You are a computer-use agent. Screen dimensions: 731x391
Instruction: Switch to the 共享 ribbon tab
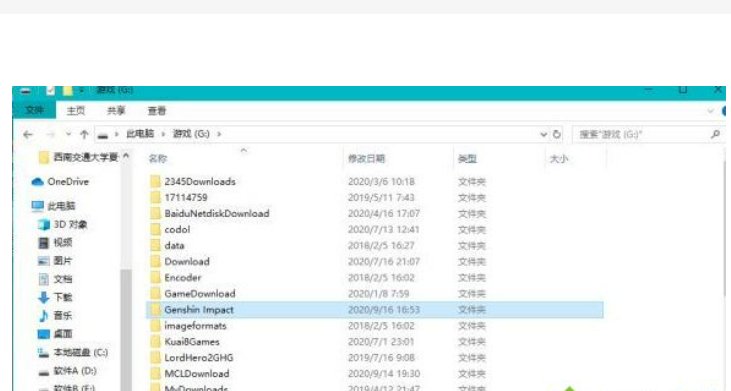[116, 111]
